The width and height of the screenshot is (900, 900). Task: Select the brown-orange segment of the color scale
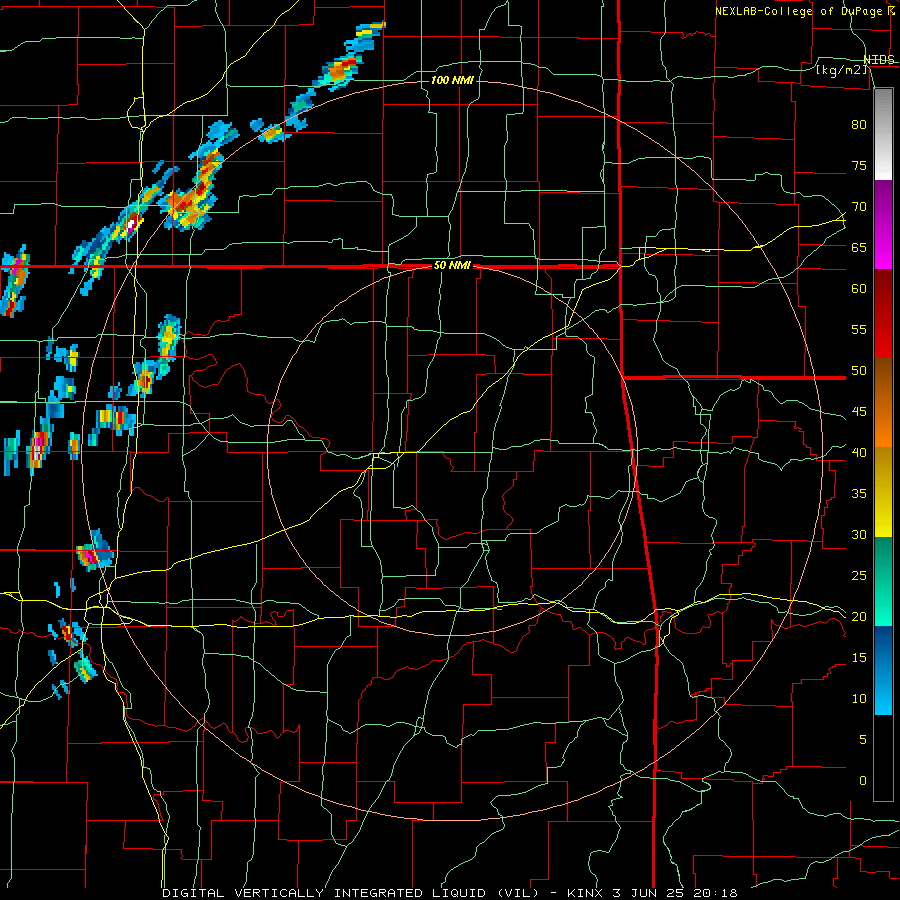(x=883, y=402)
